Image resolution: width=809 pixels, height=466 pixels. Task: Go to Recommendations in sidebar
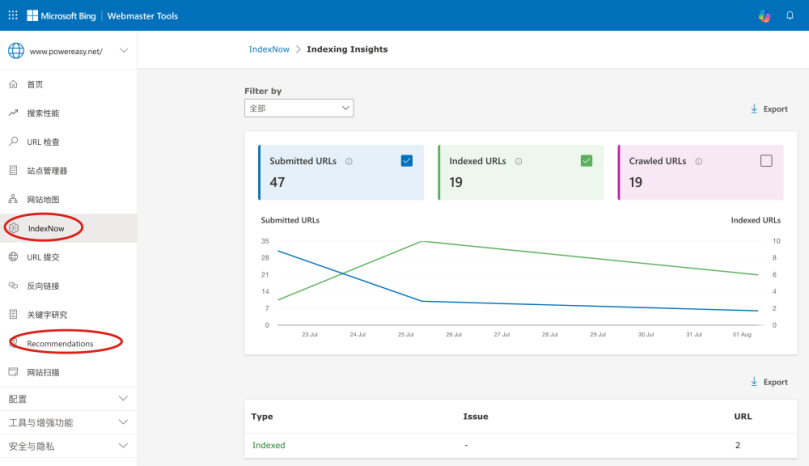click(60, 344)
